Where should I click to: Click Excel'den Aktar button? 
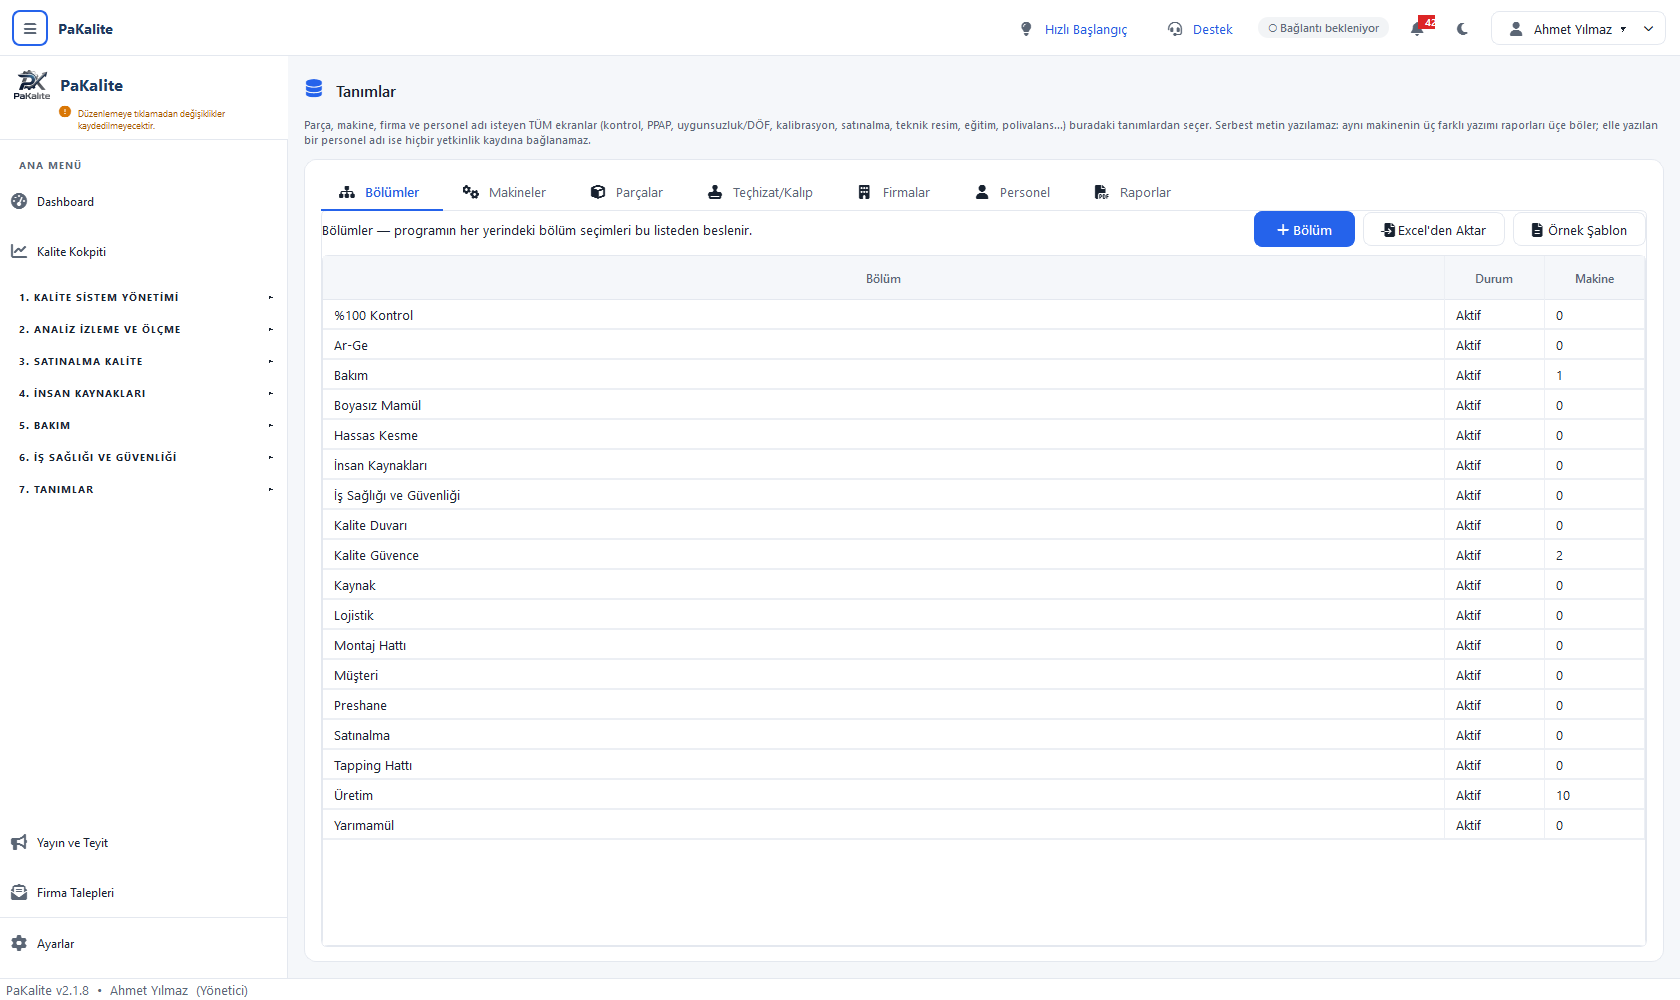point(1434,229)
